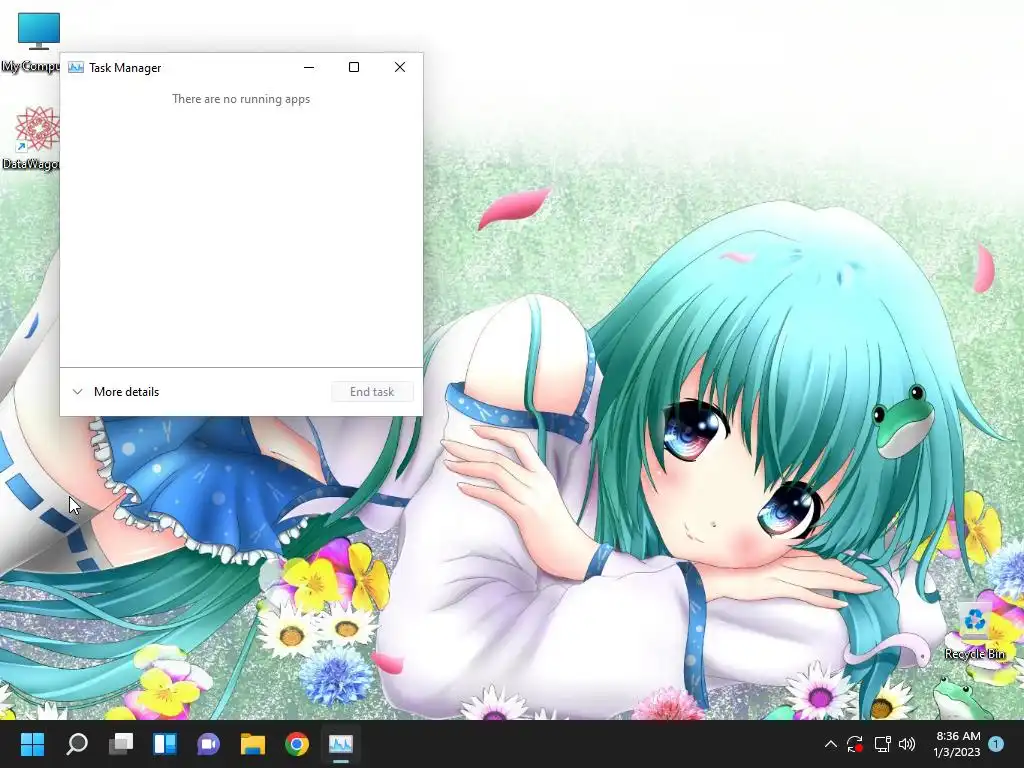The width and height of the screenshot is (1024, 768).
Task: Expand More details in Task Manager
Action: 116,392
